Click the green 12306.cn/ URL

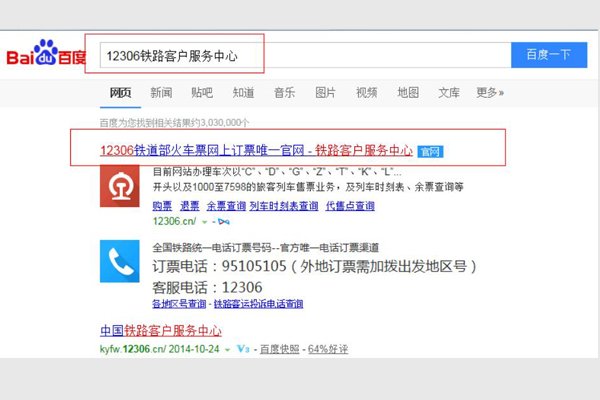(x=174, y=221)
